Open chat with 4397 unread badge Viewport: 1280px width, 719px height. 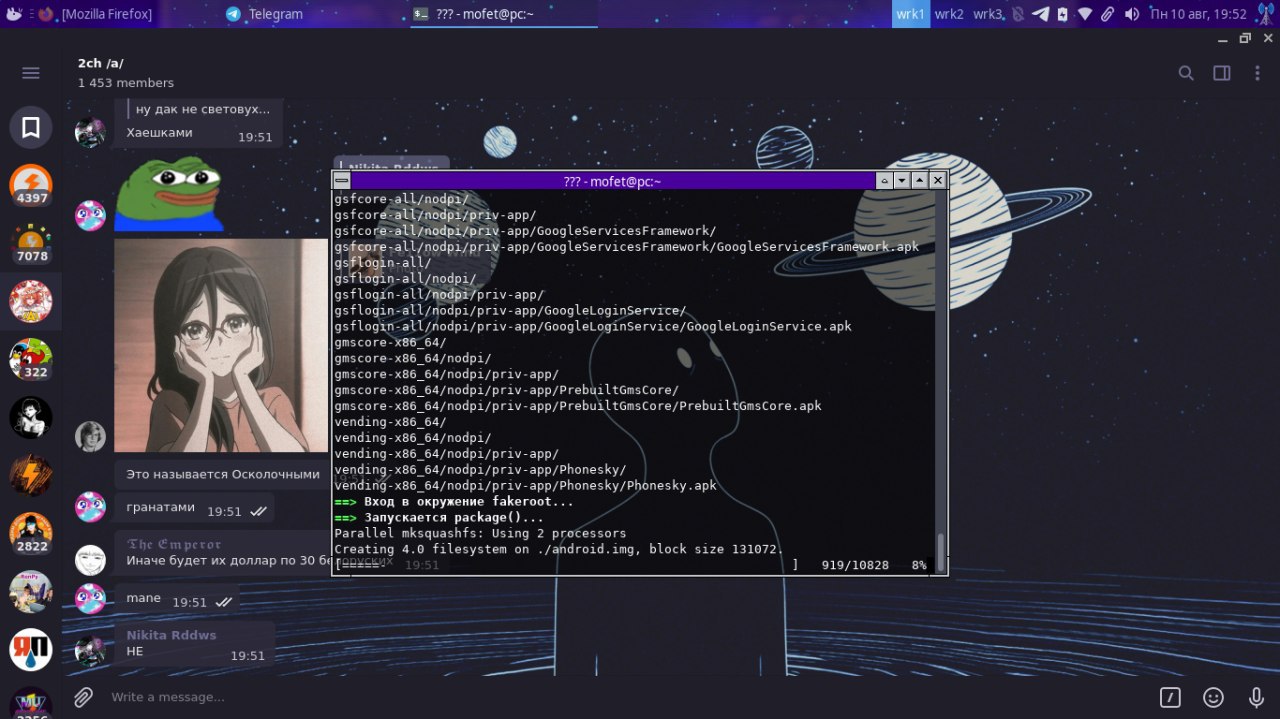tap(31, 185)
